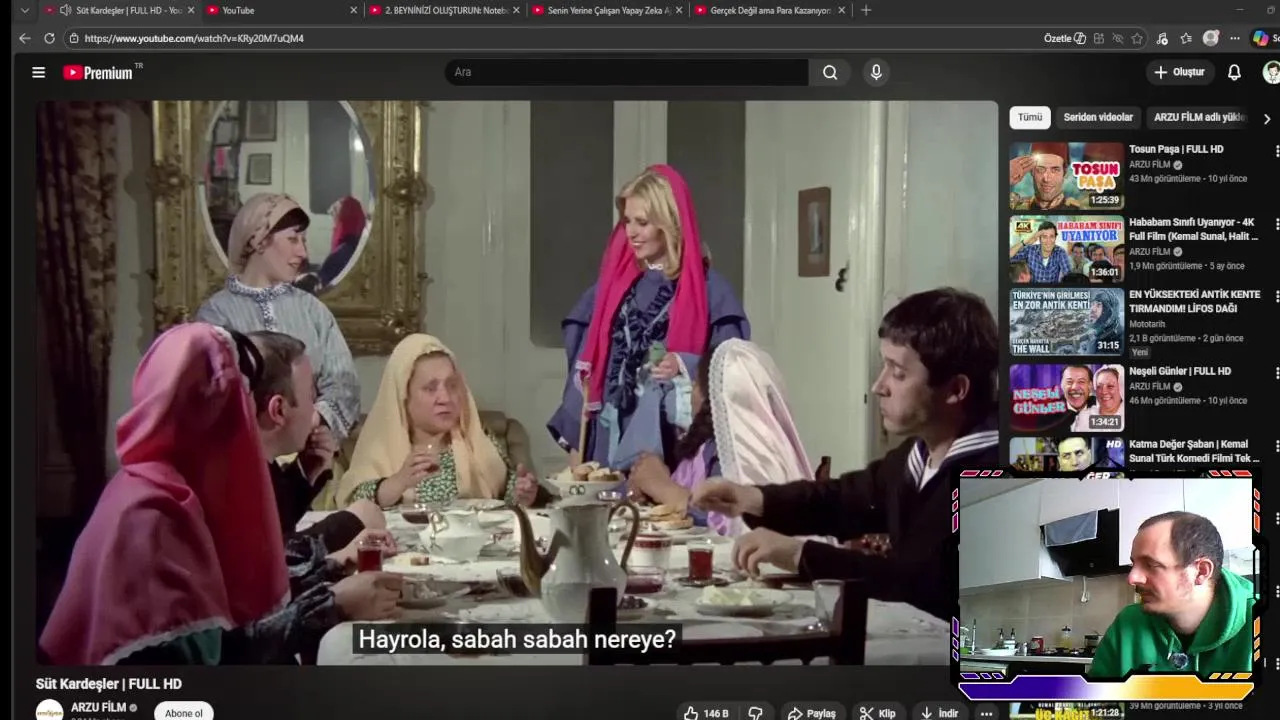
Task: Go back with browser back arrow
Action: [x=24, y=38]
